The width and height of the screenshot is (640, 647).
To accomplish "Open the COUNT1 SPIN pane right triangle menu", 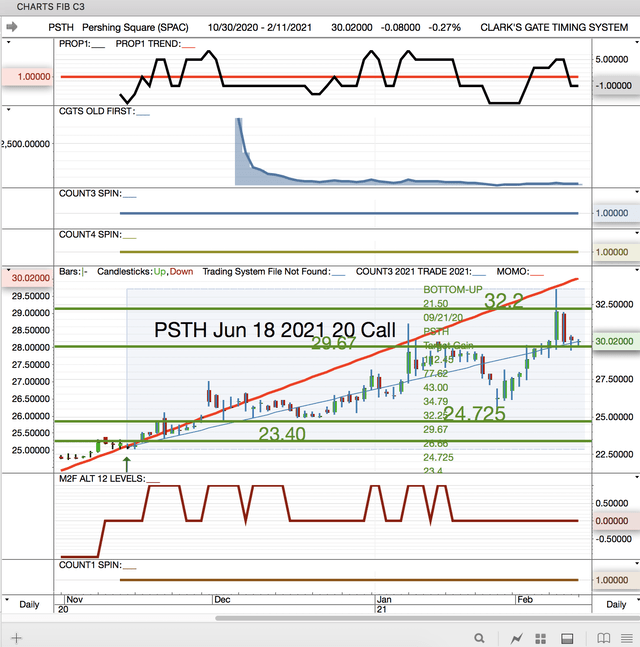I will pos(637,563).
